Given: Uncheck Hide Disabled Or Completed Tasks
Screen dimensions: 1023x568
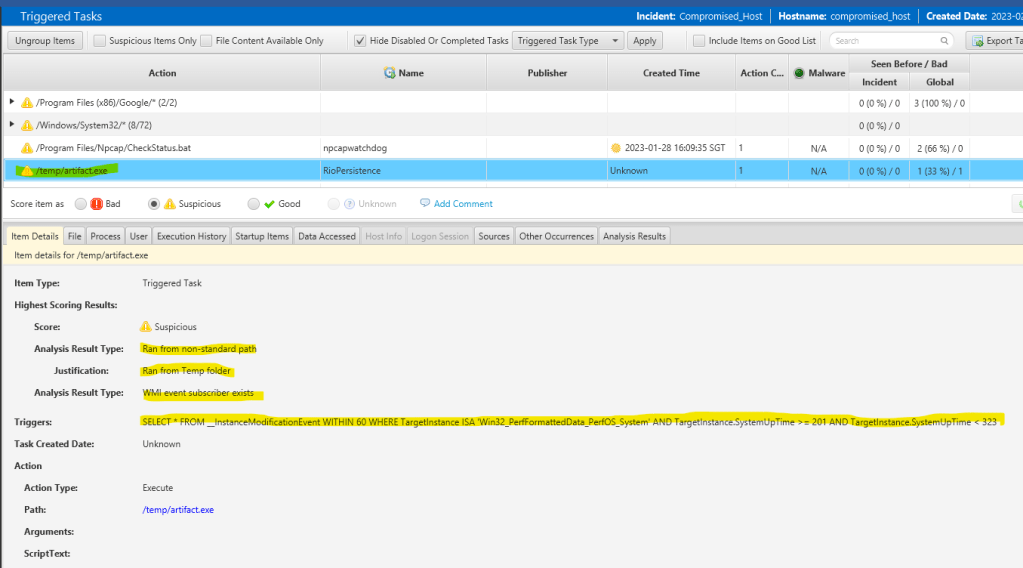Looking at the screenshot, I should (360, 41).
